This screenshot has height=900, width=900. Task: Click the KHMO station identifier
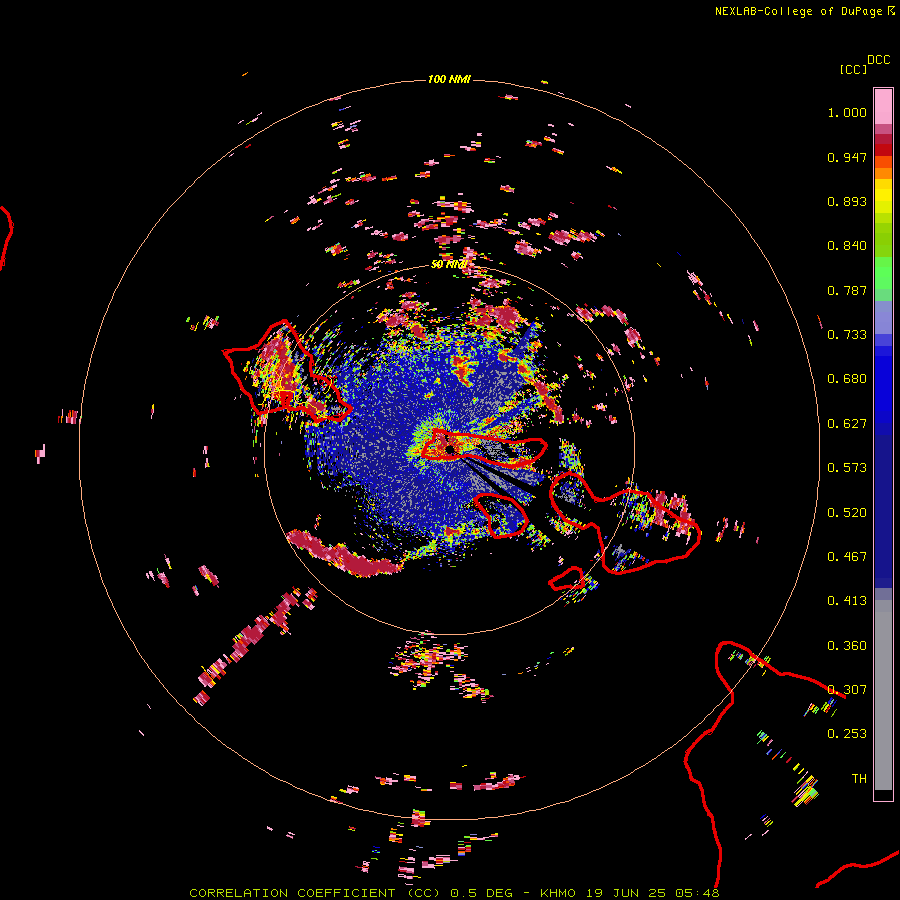[x=558, y=893]
